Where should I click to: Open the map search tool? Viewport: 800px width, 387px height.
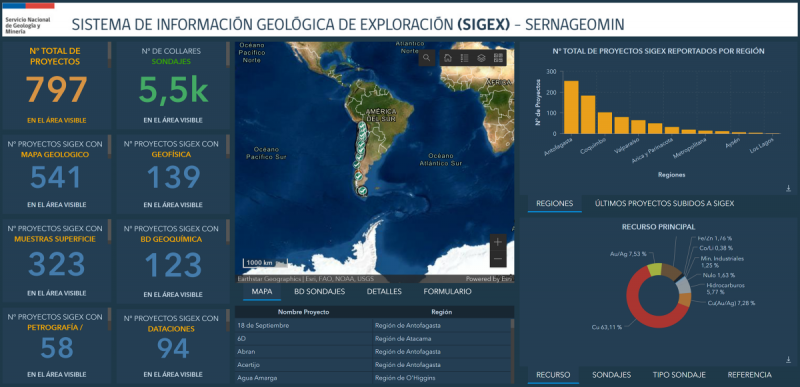pos(427,58)
